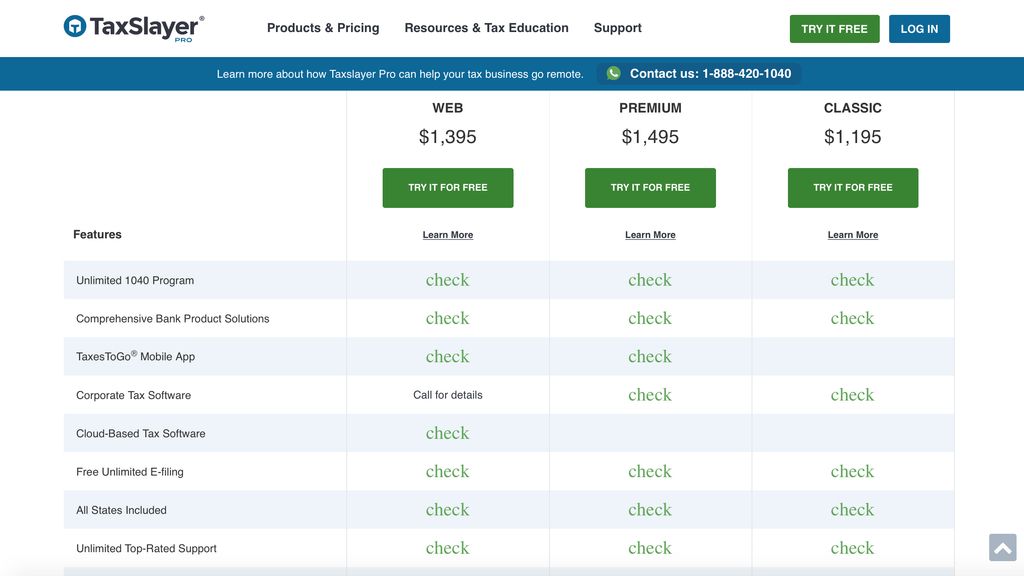Click TRY IT FOR FREE under PREMIUM
Image resolution: width=1024 pixels, height=576 pixels.
(x=650, y=187)
